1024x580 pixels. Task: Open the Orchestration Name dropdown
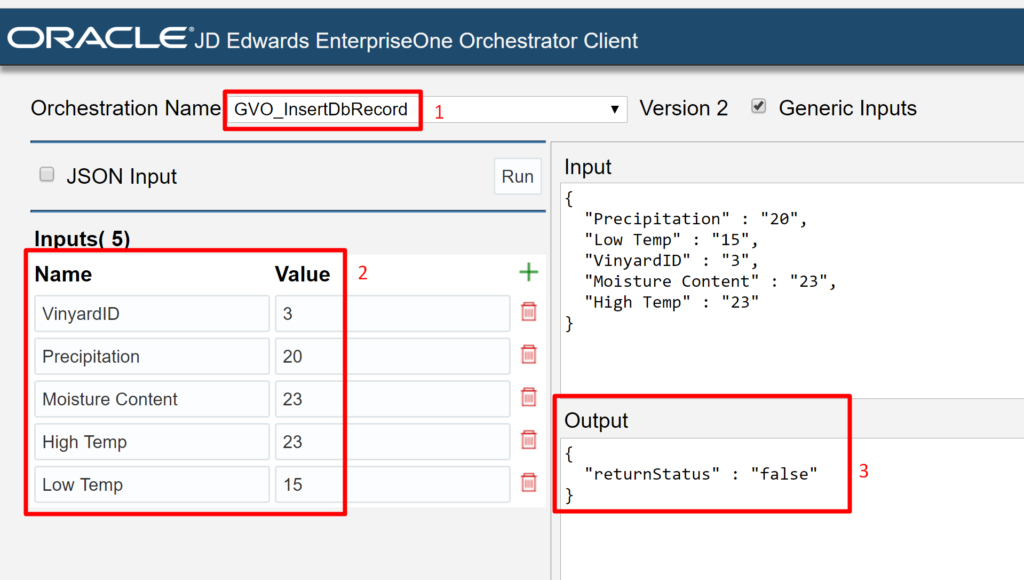(x=427, y=109)
